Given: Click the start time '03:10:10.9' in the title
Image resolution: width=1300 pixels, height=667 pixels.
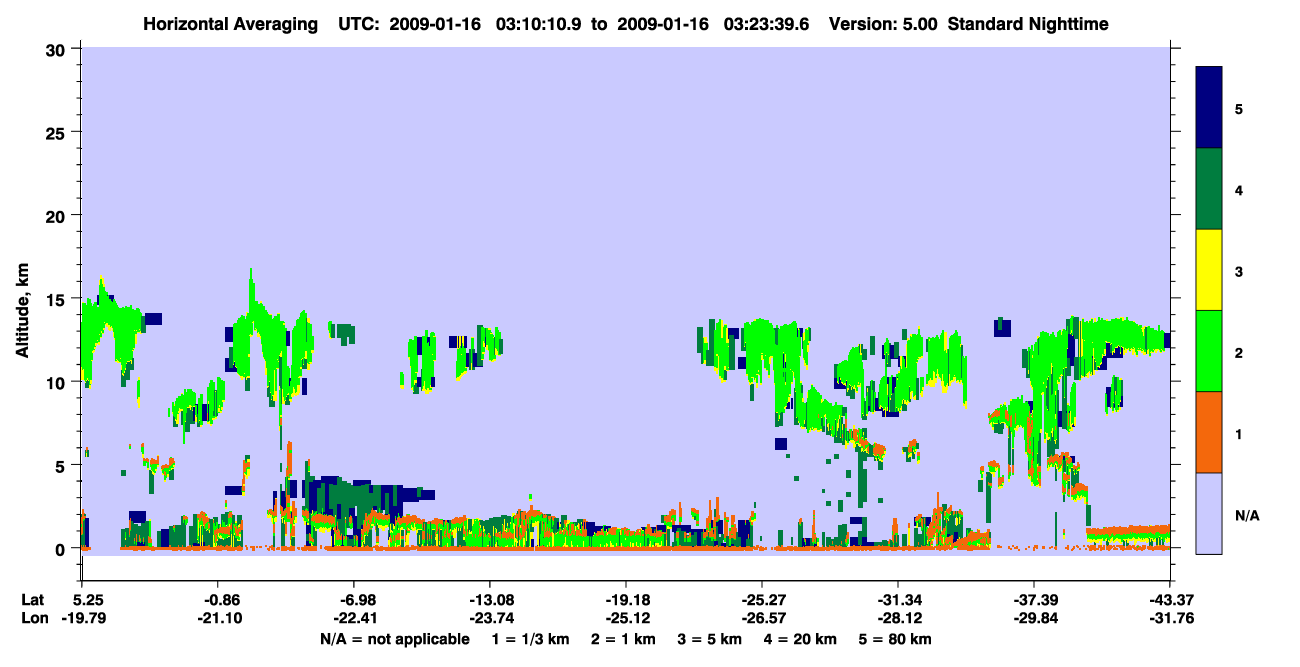Looking at the screenshot, I should click(x=539, y=24).
